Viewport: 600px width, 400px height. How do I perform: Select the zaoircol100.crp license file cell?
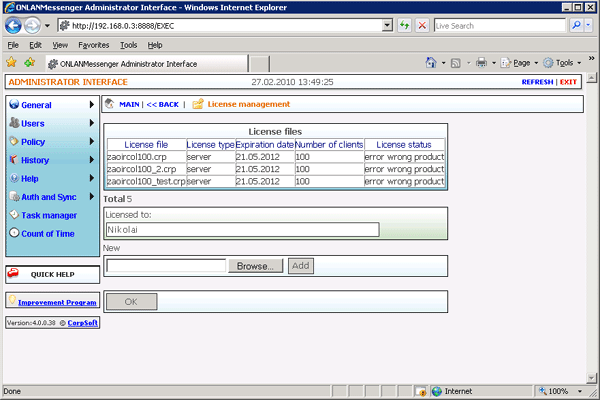(x=147, y=157)
